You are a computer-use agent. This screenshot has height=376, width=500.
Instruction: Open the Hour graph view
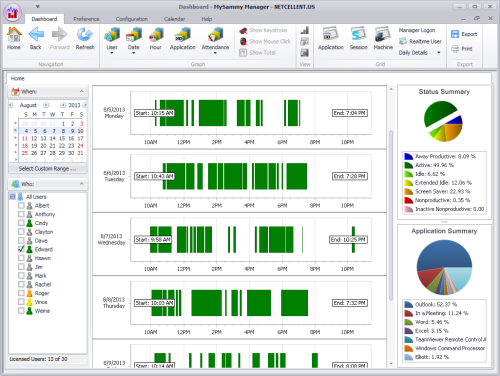[156, 35]
